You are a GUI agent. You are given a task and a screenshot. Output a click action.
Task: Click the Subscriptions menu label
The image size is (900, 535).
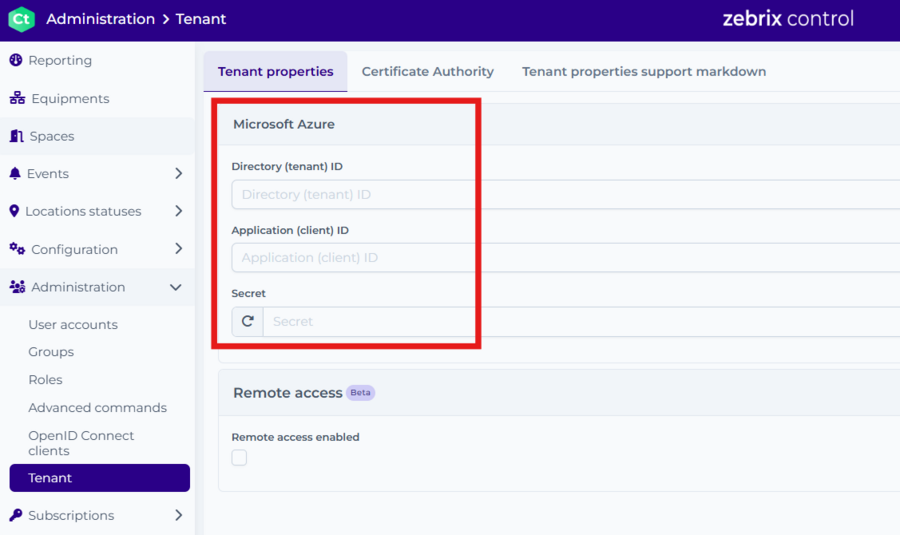click(71, 515)
